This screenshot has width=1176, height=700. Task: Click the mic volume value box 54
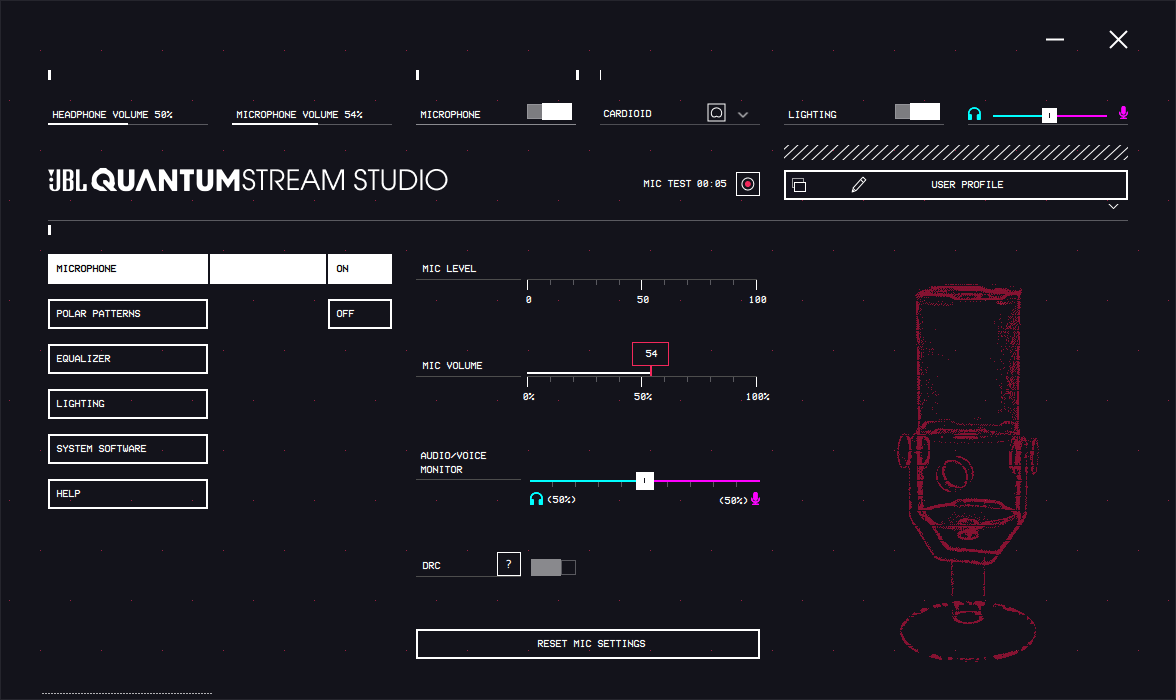tap(650, 353)
